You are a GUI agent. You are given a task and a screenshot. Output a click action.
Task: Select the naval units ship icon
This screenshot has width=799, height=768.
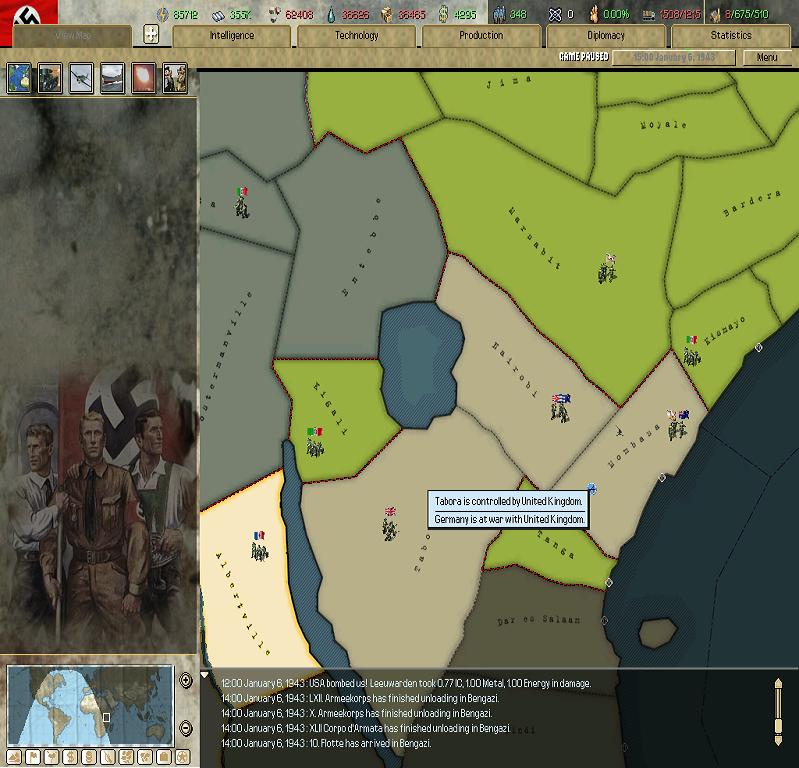pyautogui.click(x=112, y=78)
